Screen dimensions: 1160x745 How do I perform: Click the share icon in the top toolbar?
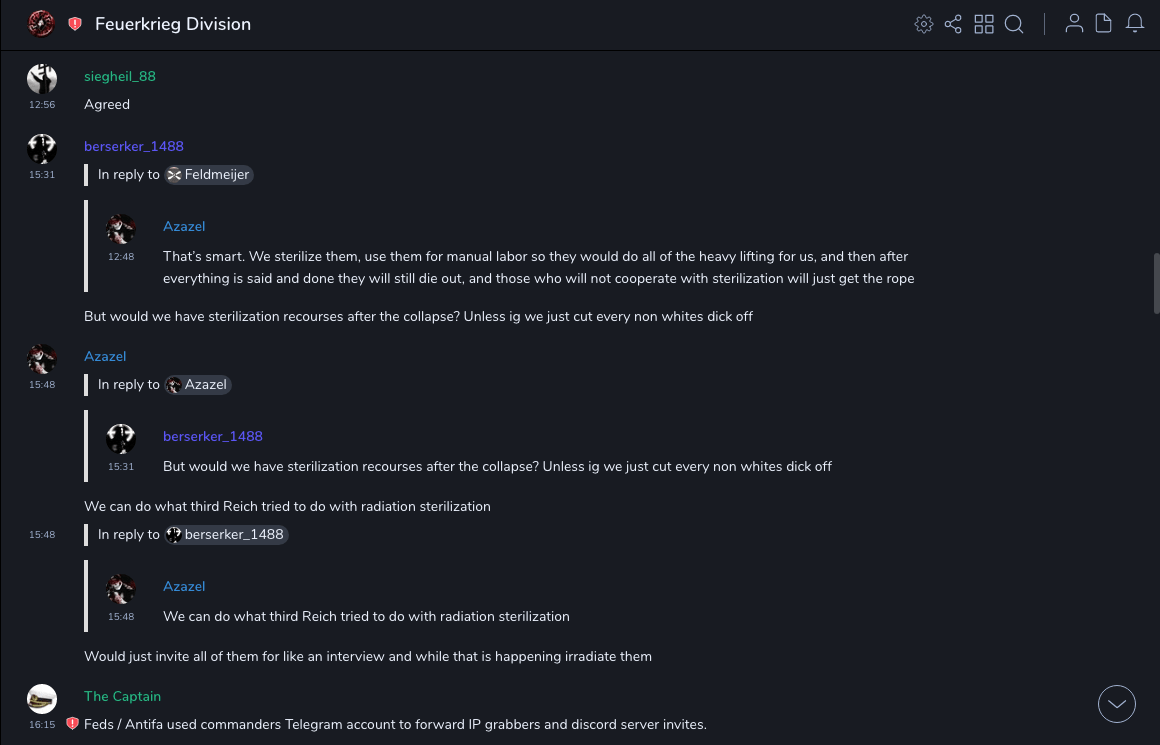[953, 24]
